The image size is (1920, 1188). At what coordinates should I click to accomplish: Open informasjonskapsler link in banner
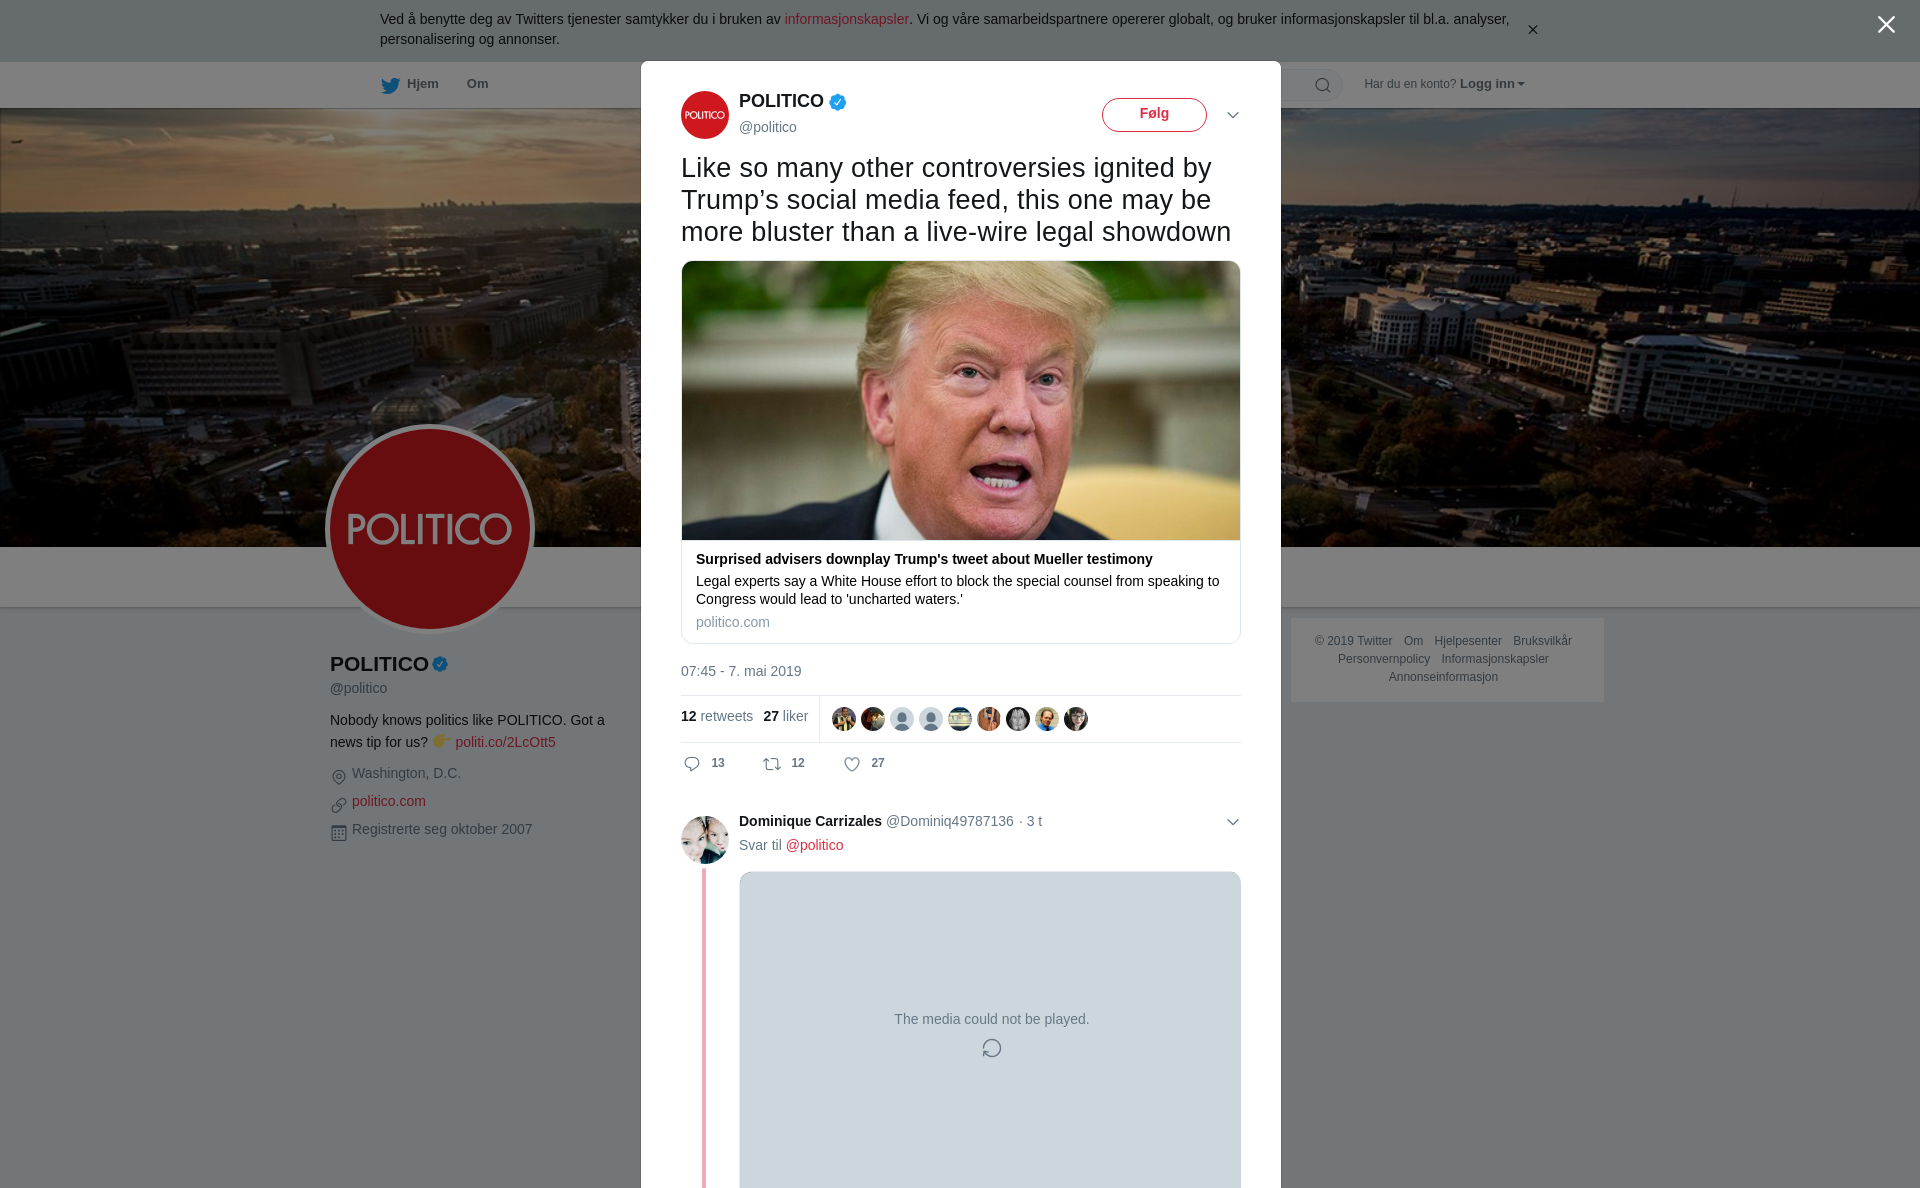pos(846,19)
